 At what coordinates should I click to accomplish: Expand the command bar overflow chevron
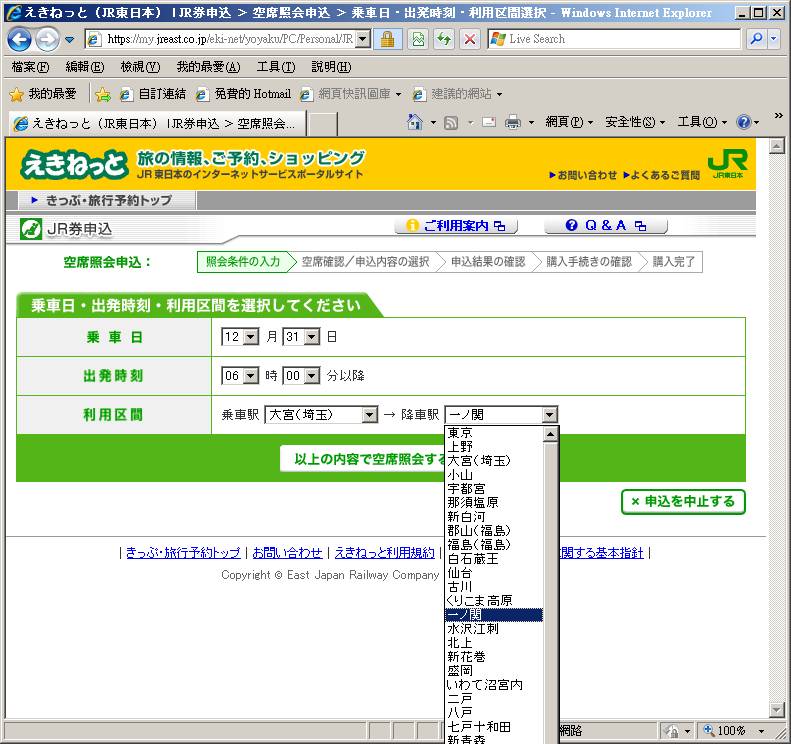(x=778, y=116)
